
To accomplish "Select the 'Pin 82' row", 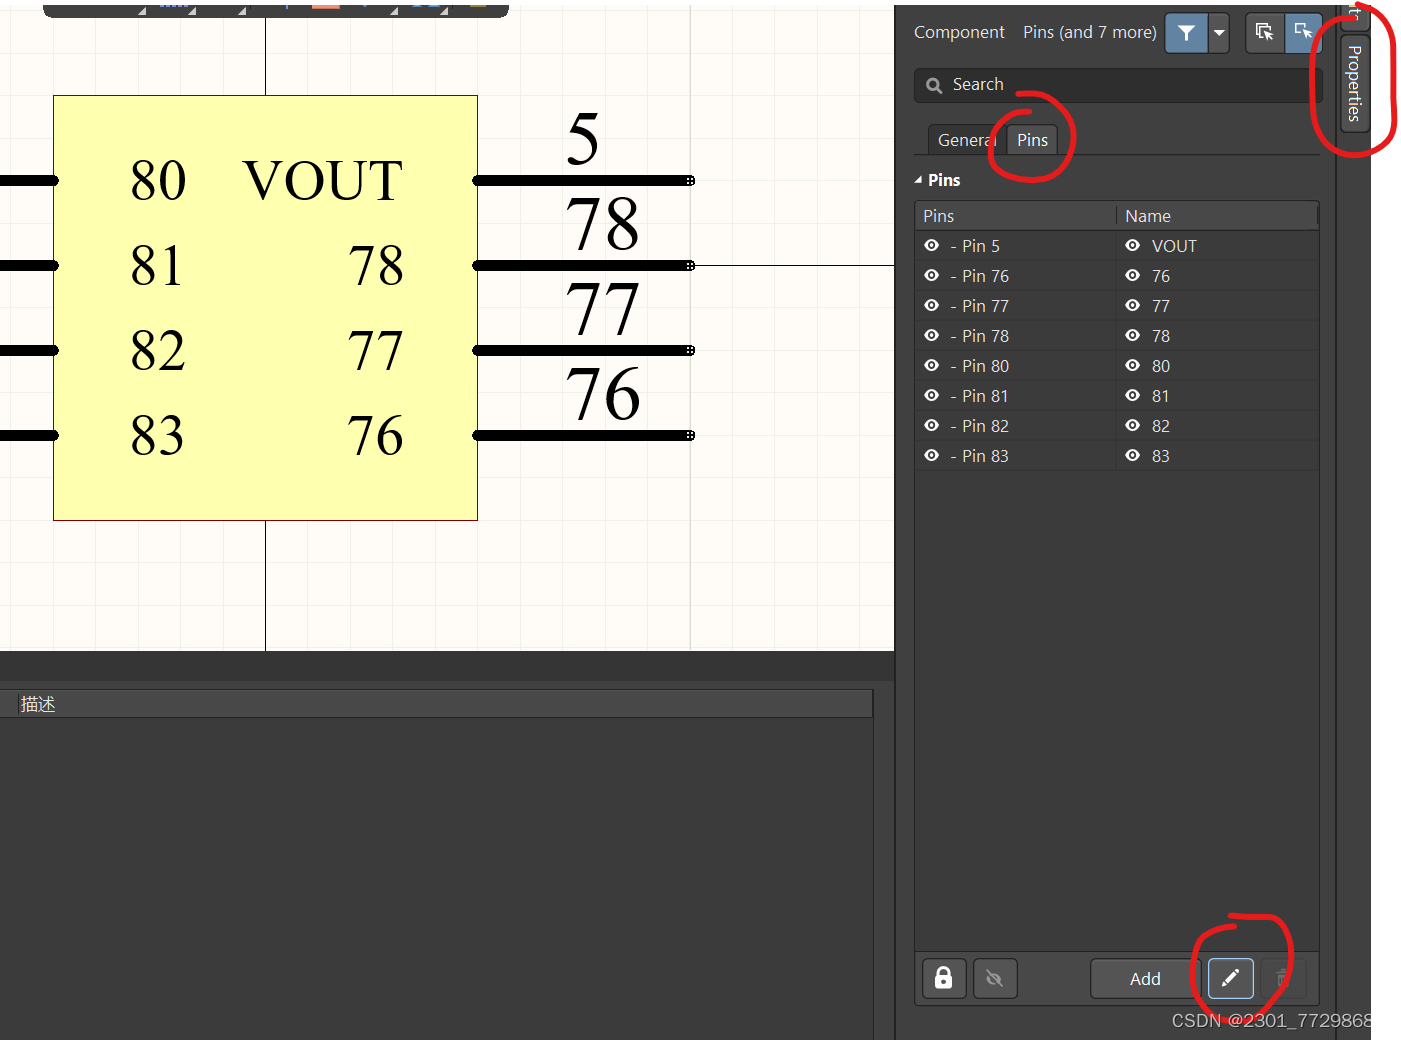I will tap(1117, 426).
